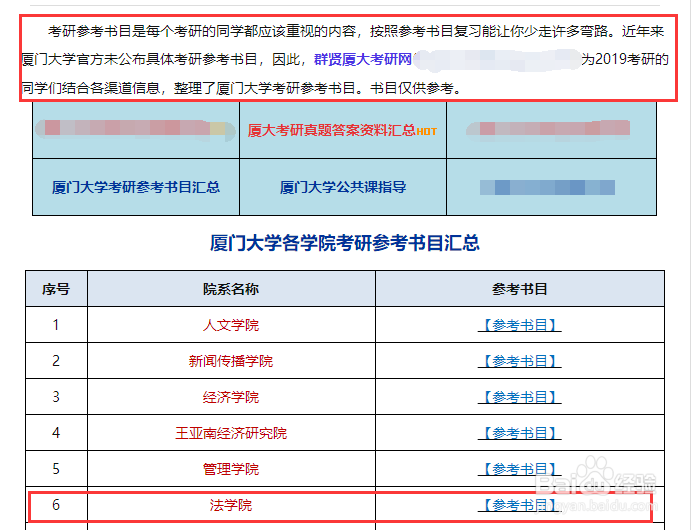The image size is (697, 530).
Task: Open 参考书目 link for 经济学院 row
Action: [x=520, y=397]
